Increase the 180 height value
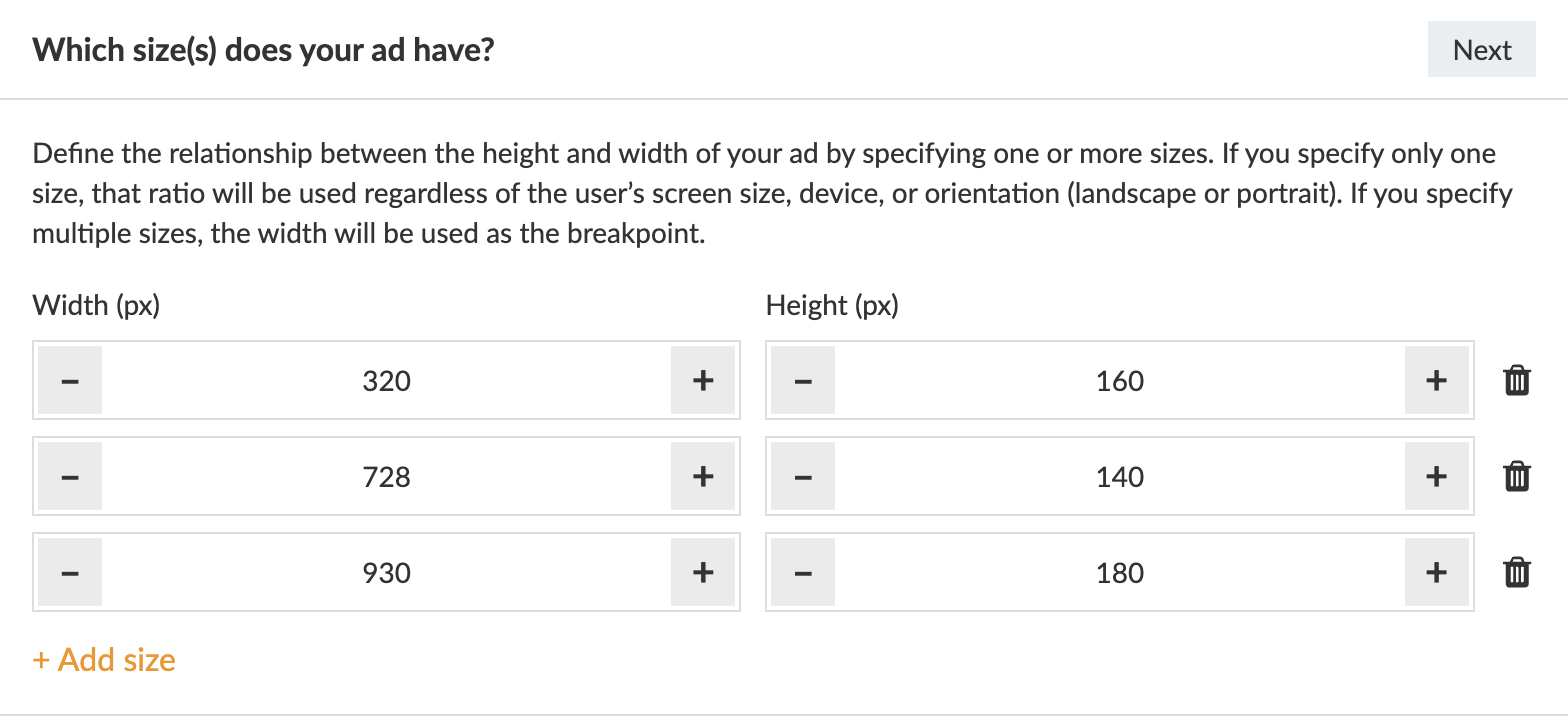The height and width of the screenshot is (716, 1568). 1436,572
